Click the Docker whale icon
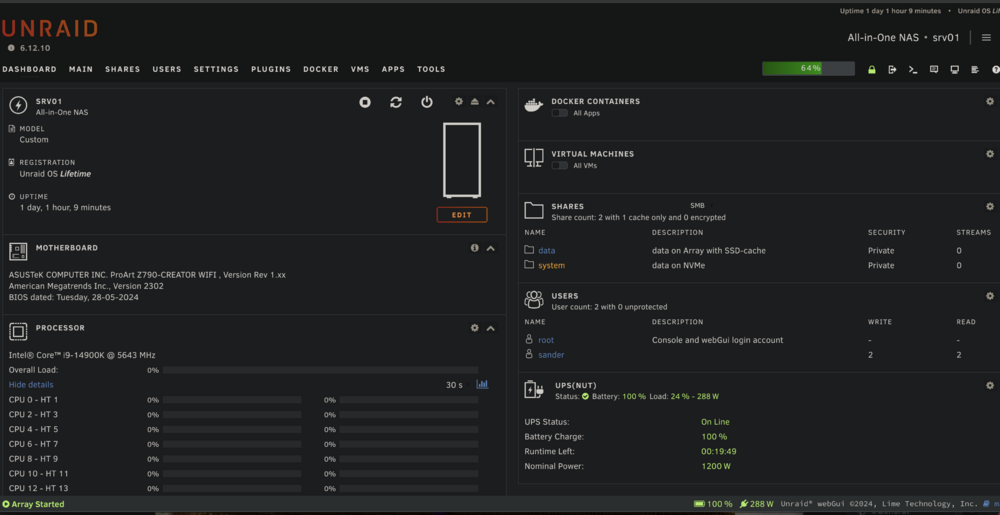Viewport: 1000px width, 515px height. [x=534, y=105]
